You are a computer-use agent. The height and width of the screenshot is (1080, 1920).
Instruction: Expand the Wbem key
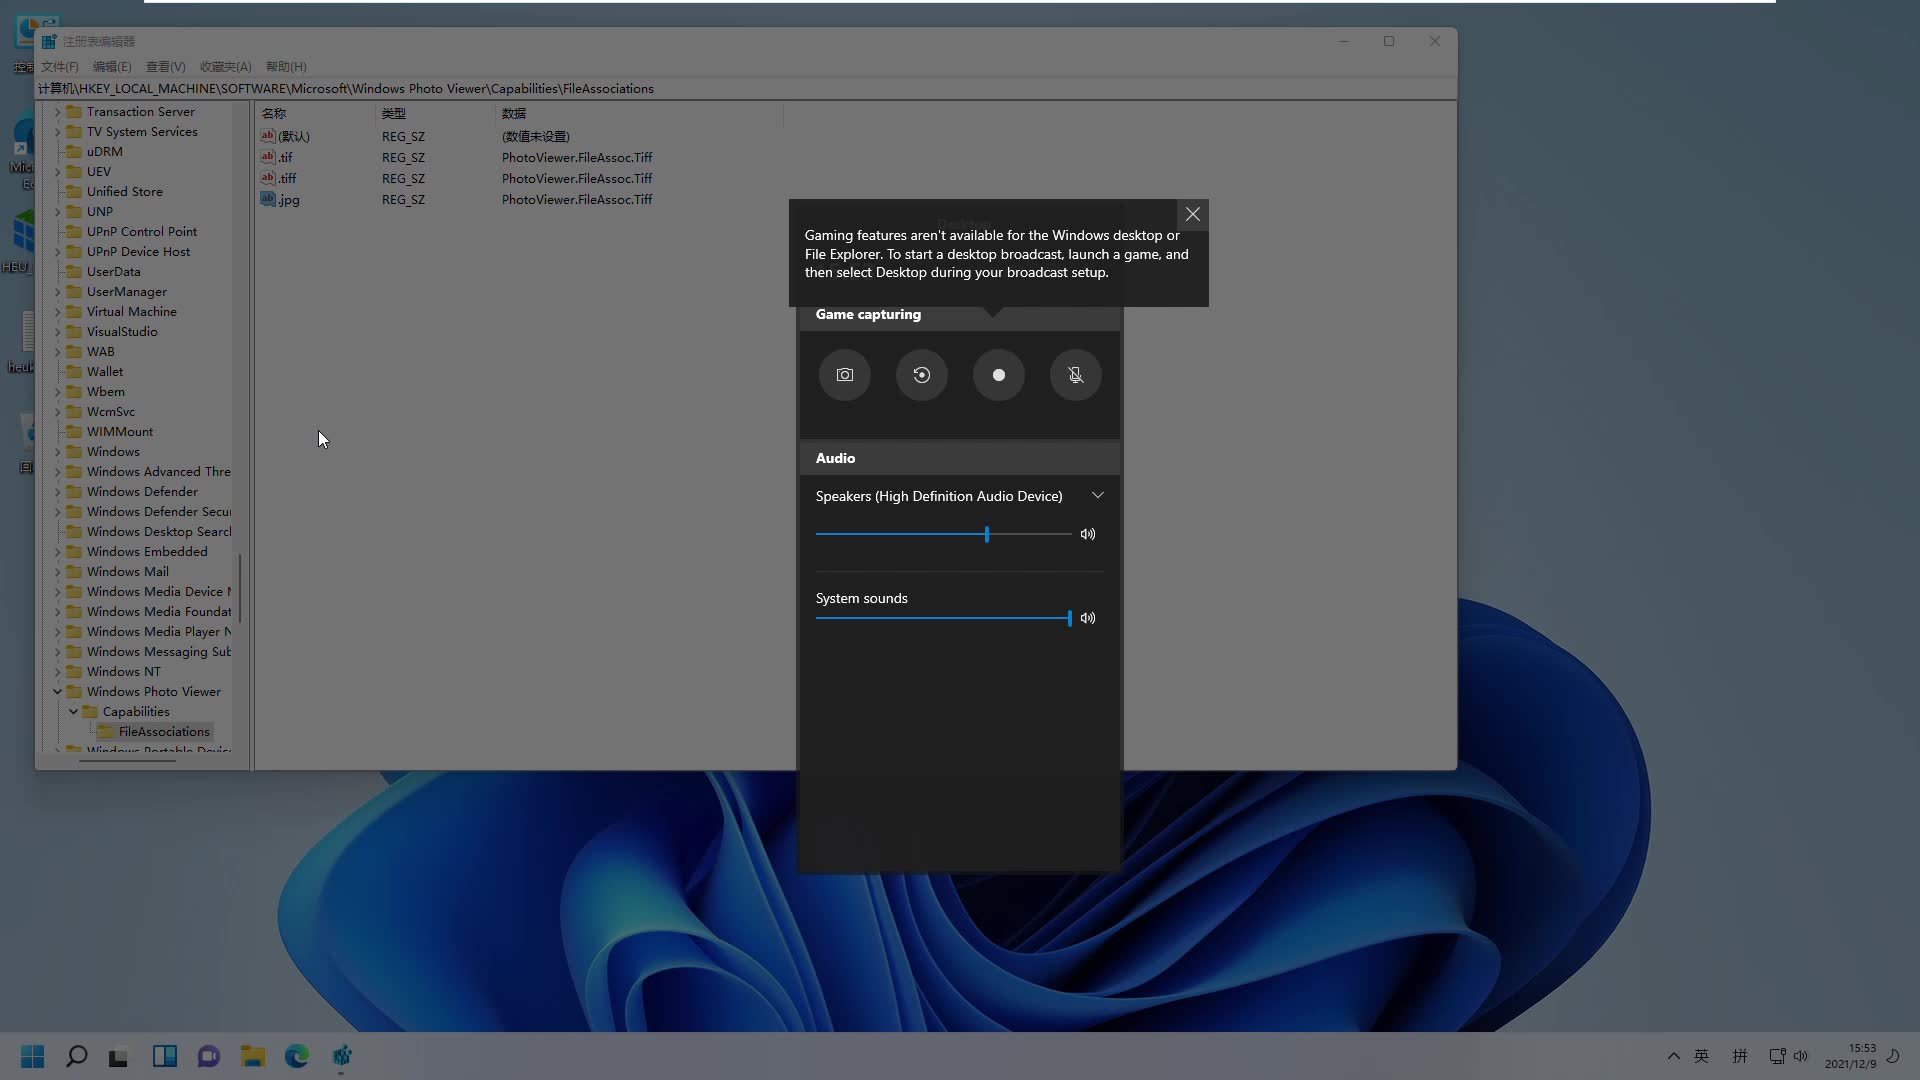pos(58,391)
